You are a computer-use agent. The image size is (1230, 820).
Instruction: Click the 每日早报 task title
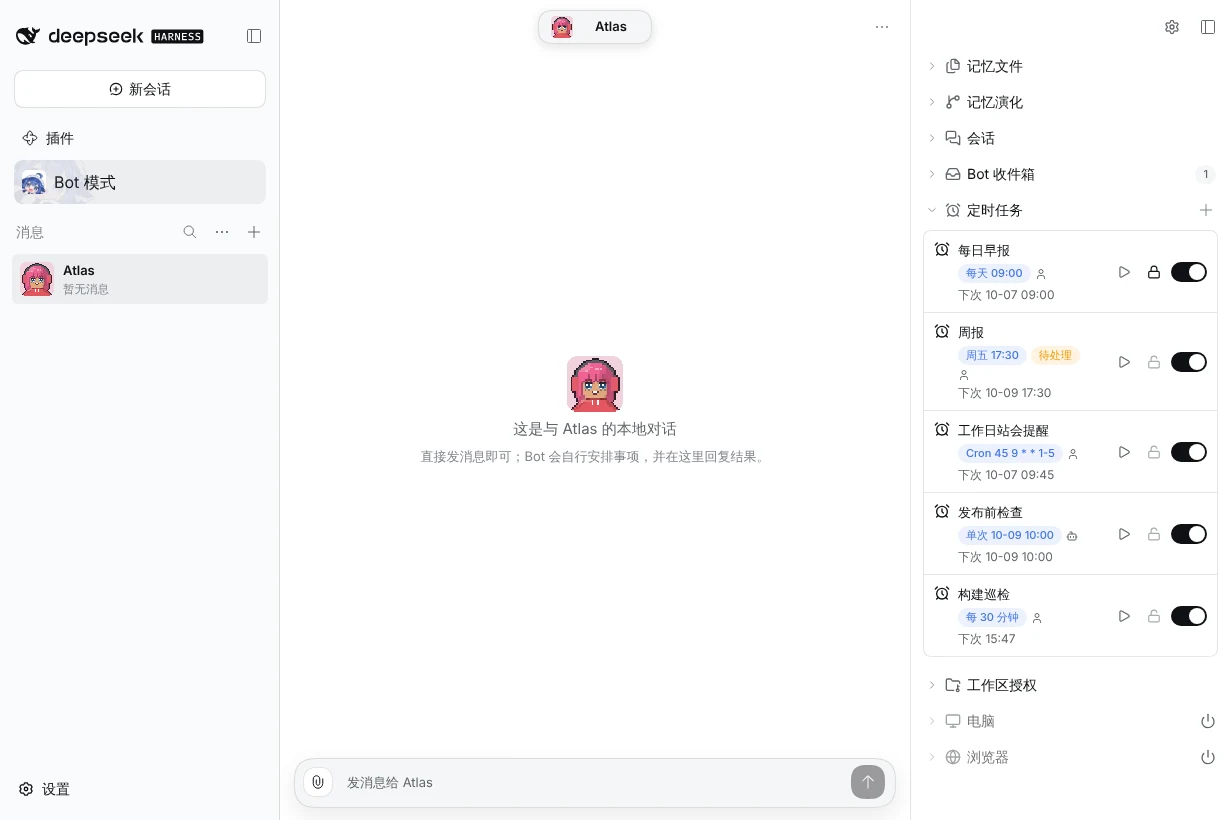(x=984, y=250)
